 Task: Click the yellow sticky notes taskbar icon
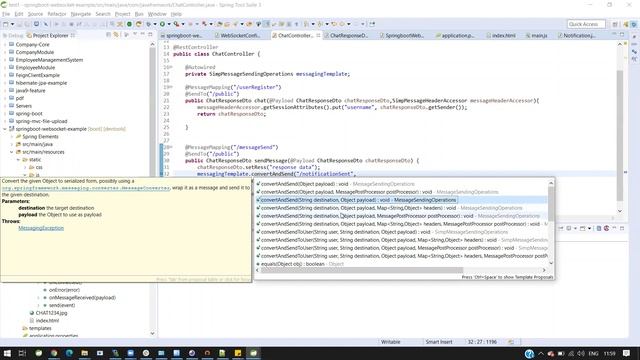point(238,353)
